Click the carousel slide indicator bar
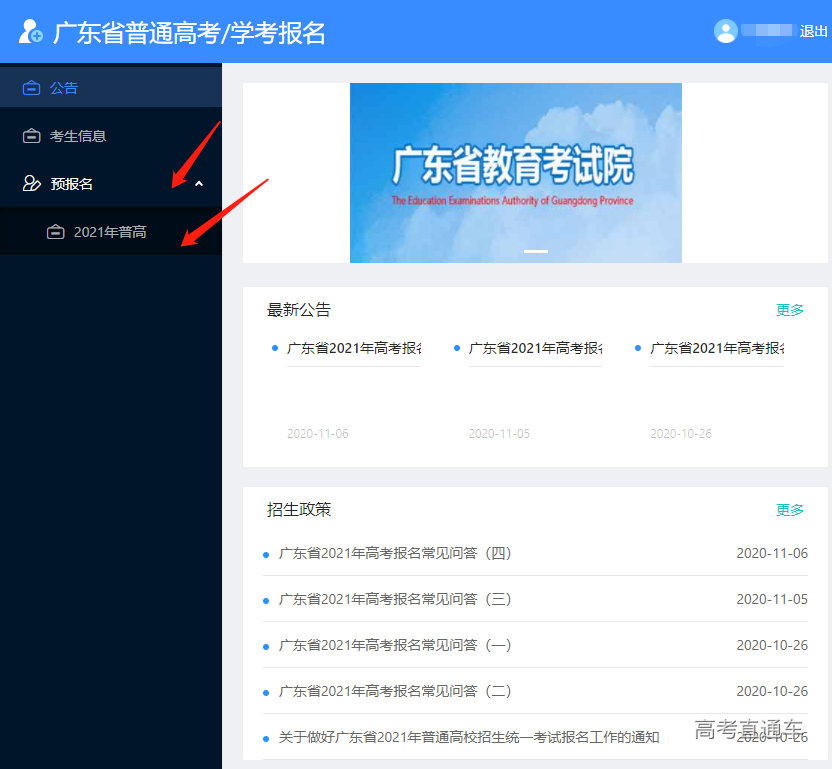The width and height of the screenshot is (832, 769). (536, 251)
